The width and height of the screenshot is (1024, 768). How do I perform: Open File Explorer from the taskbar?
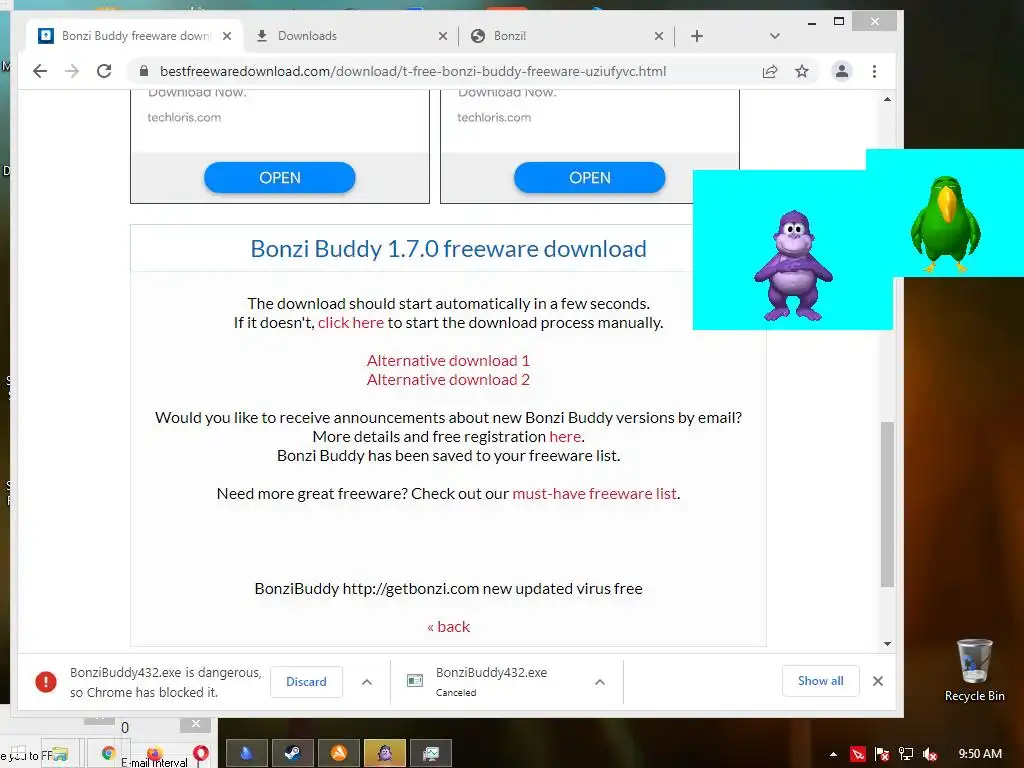(60, 755)
